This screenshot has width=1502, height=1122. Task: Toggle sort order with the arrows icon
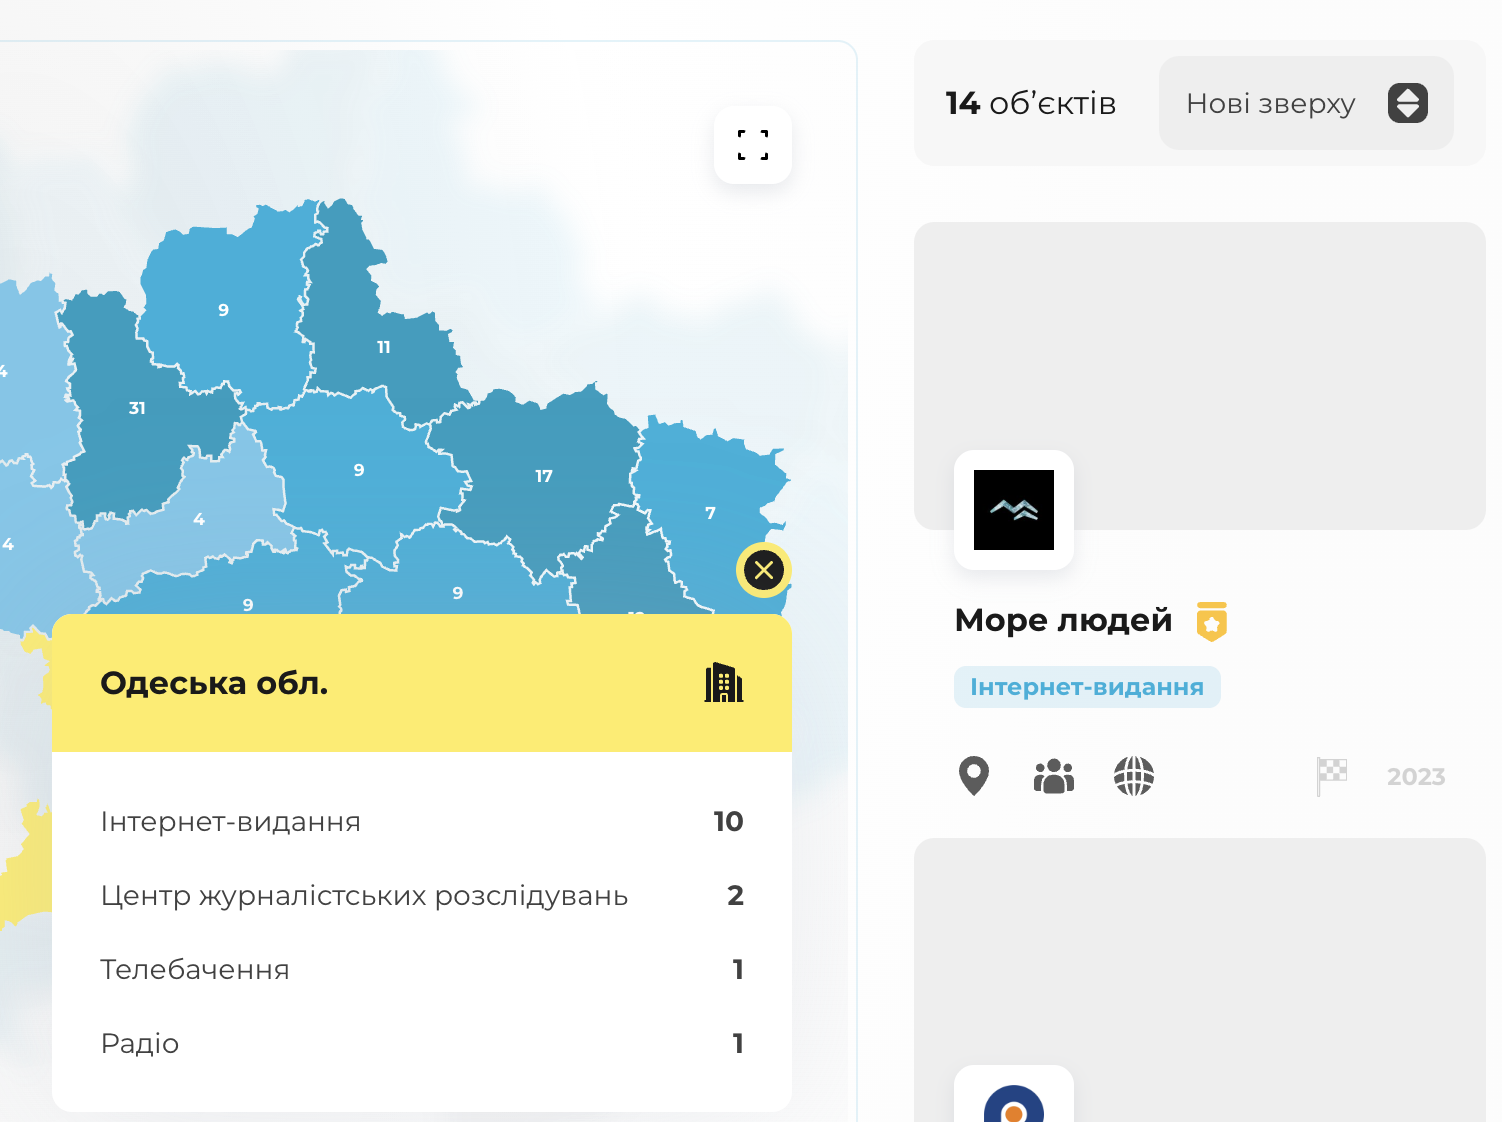click(1407, 103)
